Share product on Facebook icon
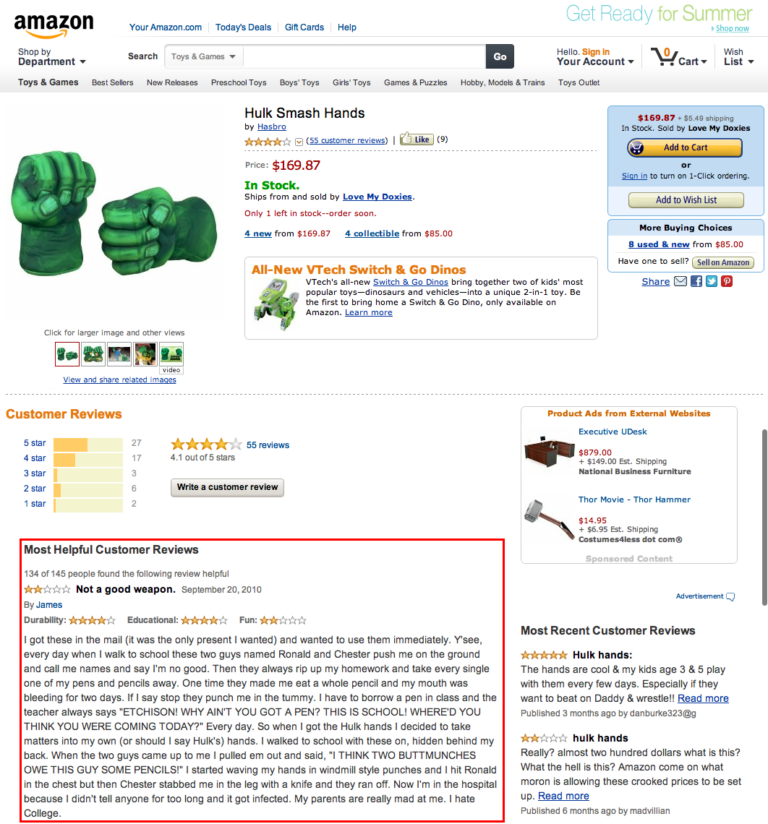This screenshot has height=824, width=768. pos(697,282)
